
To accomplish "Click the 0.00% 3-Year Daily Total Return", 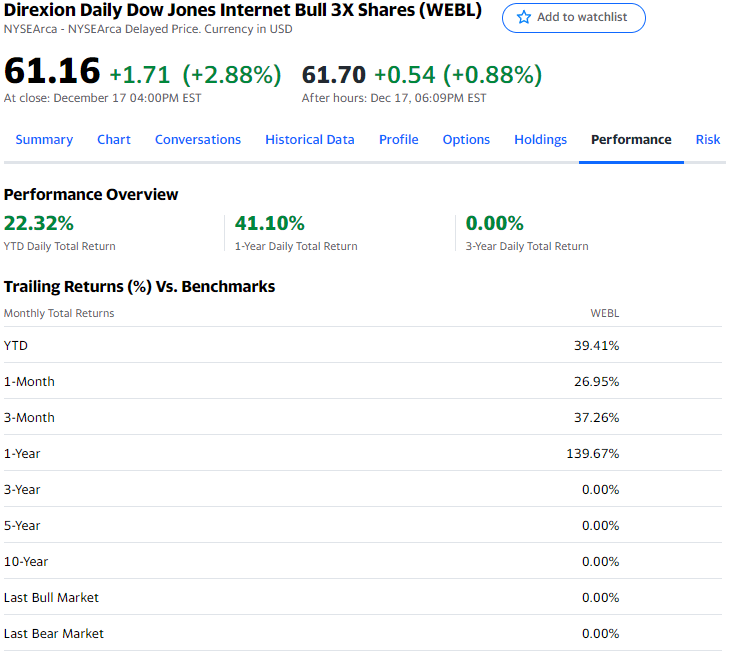I will click(x=494, y=224).
